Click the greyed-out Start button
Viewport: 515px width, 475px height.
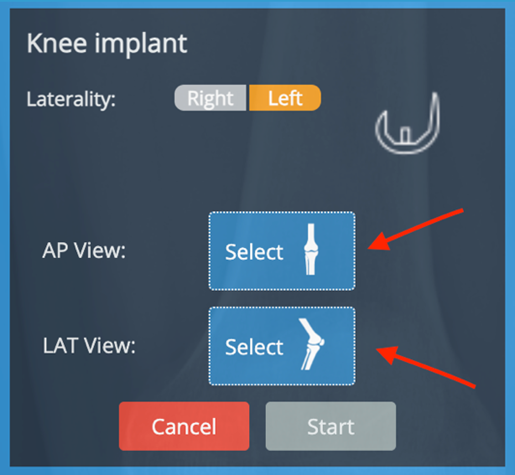tap(331, 426)
